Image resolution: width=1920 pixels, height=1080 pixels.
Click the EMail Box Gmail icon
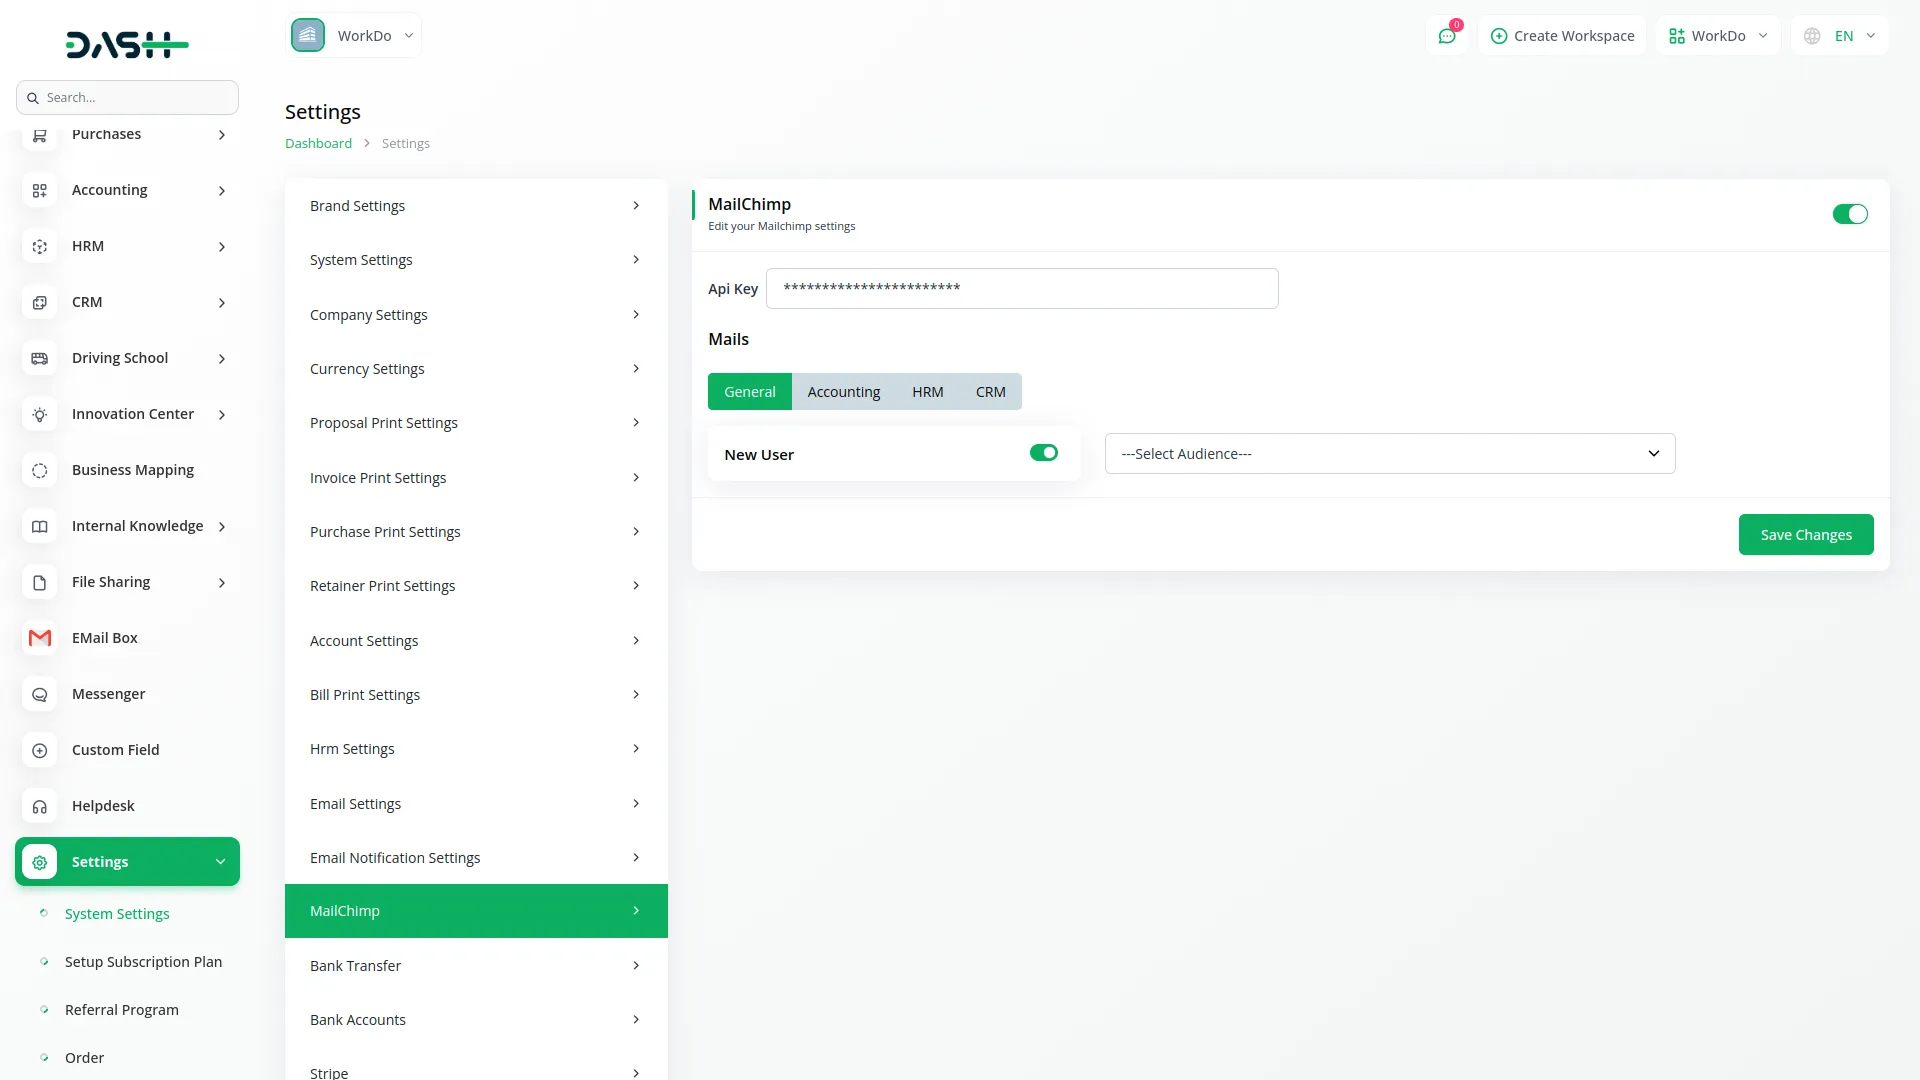point(40,638)
